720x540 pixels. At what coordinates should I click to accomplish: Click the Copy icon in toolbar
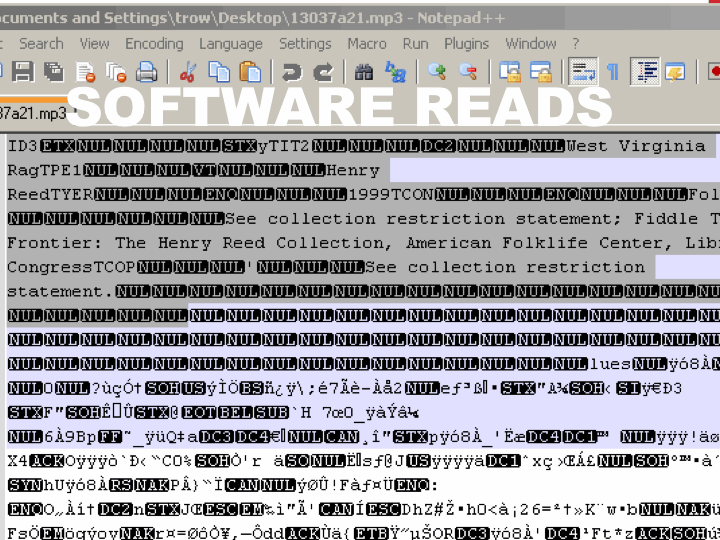(219, 72)
